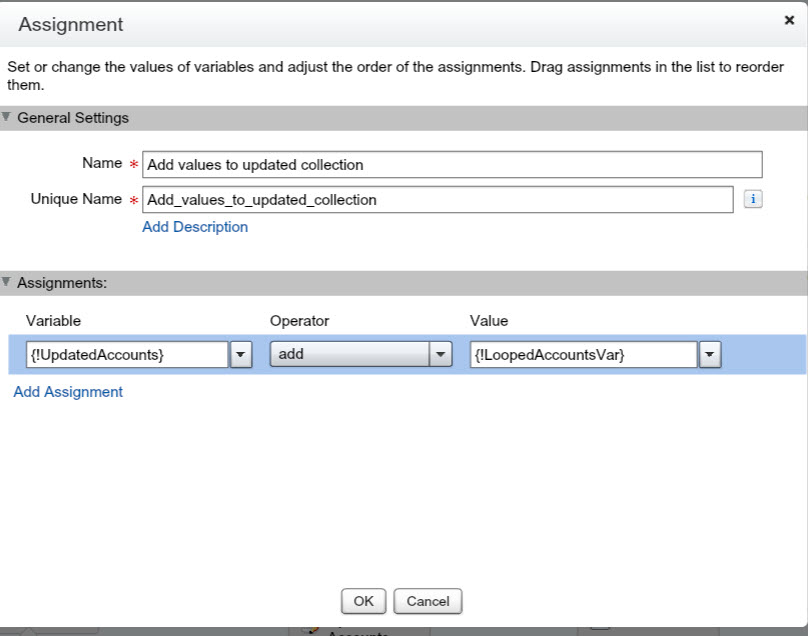Viewport: 808px width, 636px height.
Task: Close the Assignment dialog with the X
Action: tap(789, 20)
